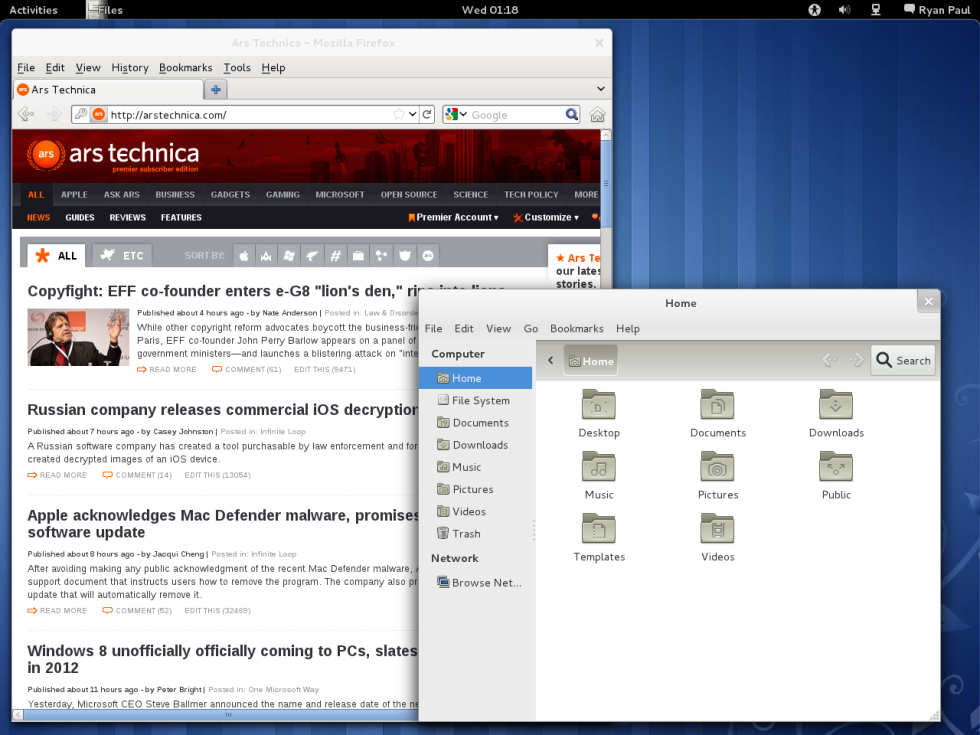Select the Apple category filter icon
The width and height of the screenshot is (980, 735).
[x=244, y=255]
